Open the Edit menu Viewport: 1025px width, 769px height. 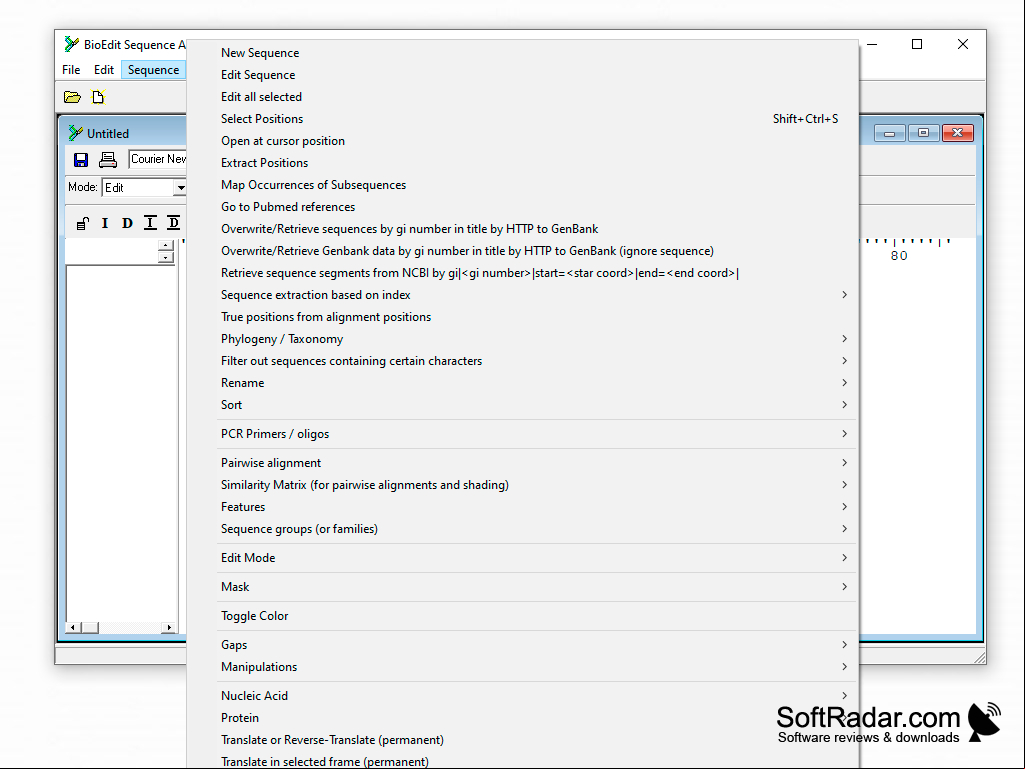103,70
